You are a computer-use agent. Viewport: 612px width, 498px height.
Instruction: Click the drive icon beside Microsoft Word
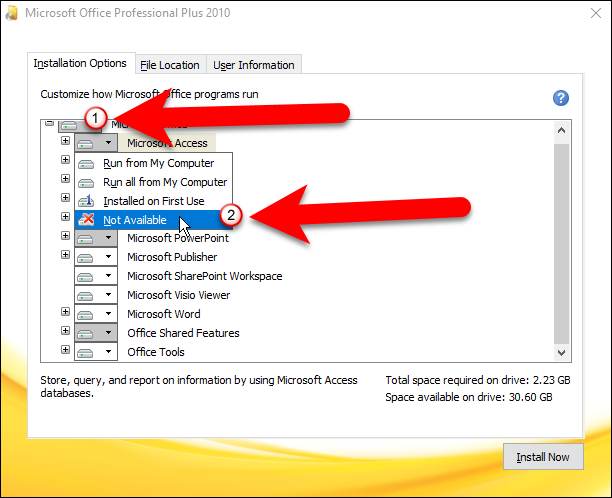coord(85,315)
